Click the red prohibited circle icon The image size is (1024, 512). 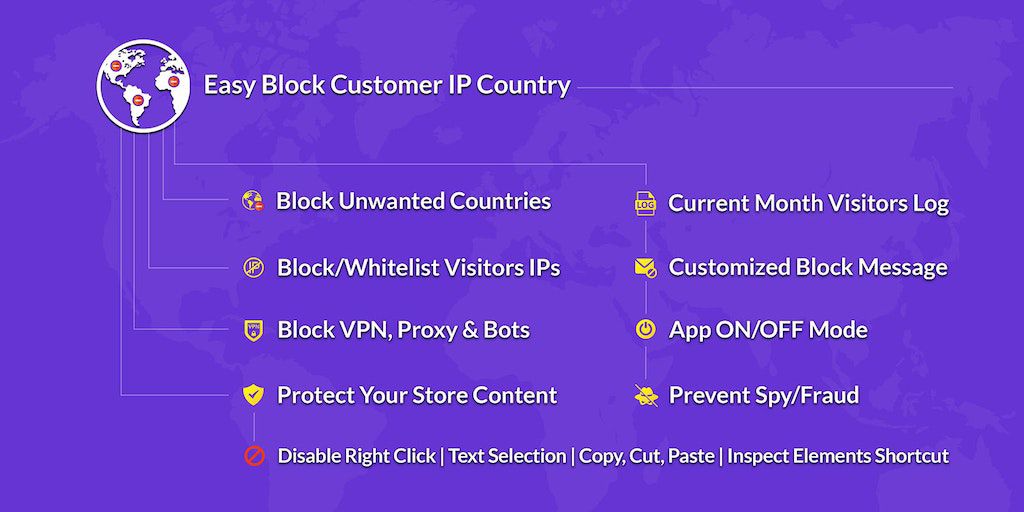coord(254,456)
